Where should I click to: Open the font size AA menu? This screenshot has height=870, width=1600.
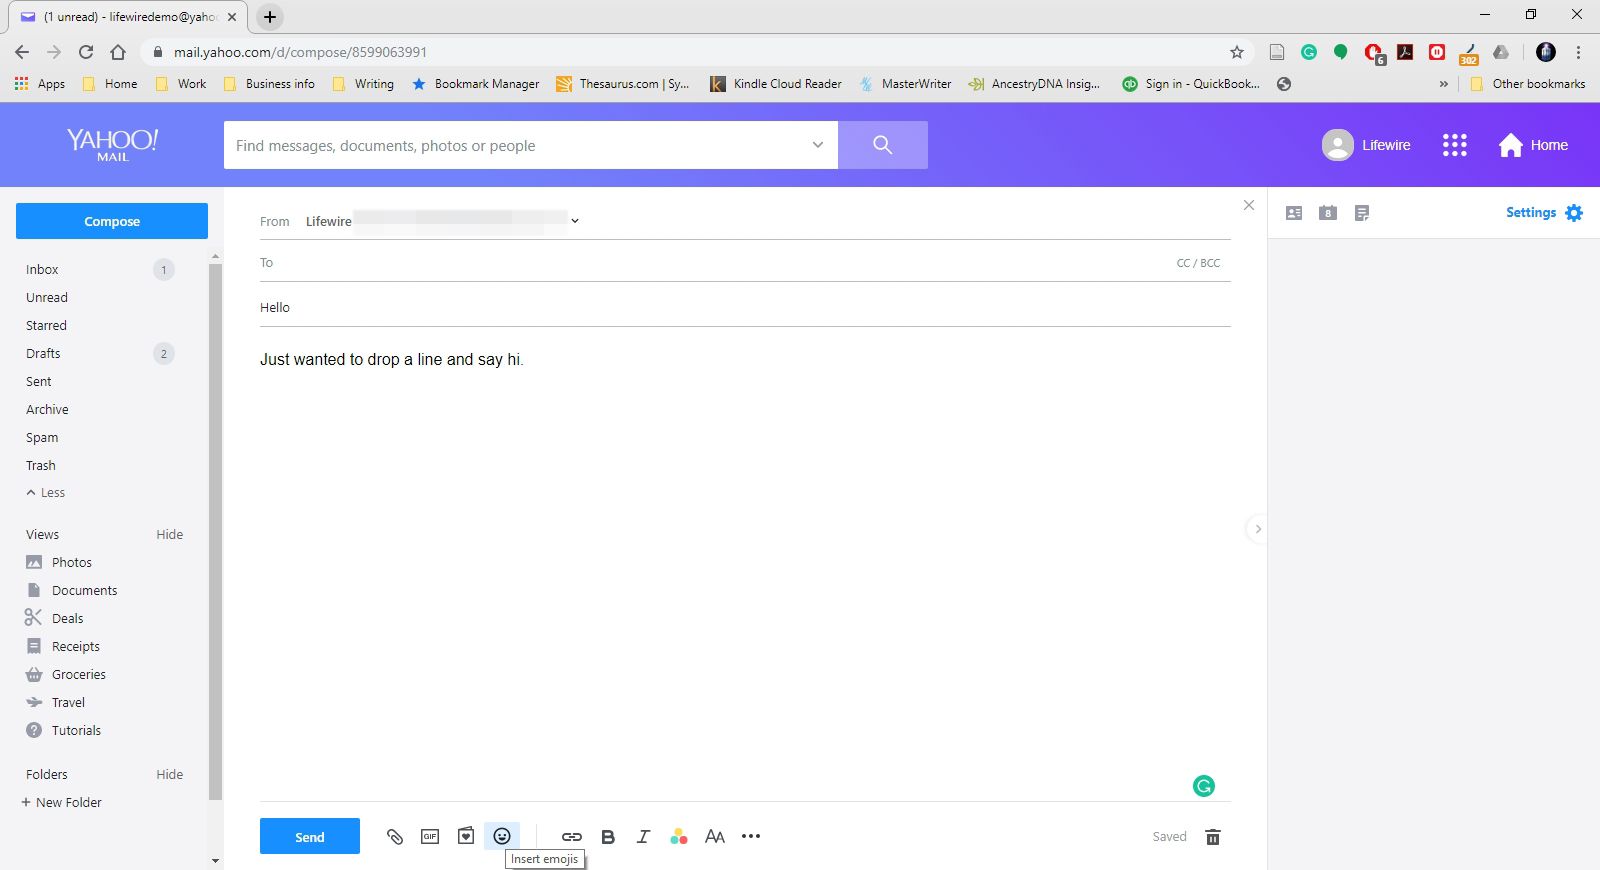[x=715, y=837]
